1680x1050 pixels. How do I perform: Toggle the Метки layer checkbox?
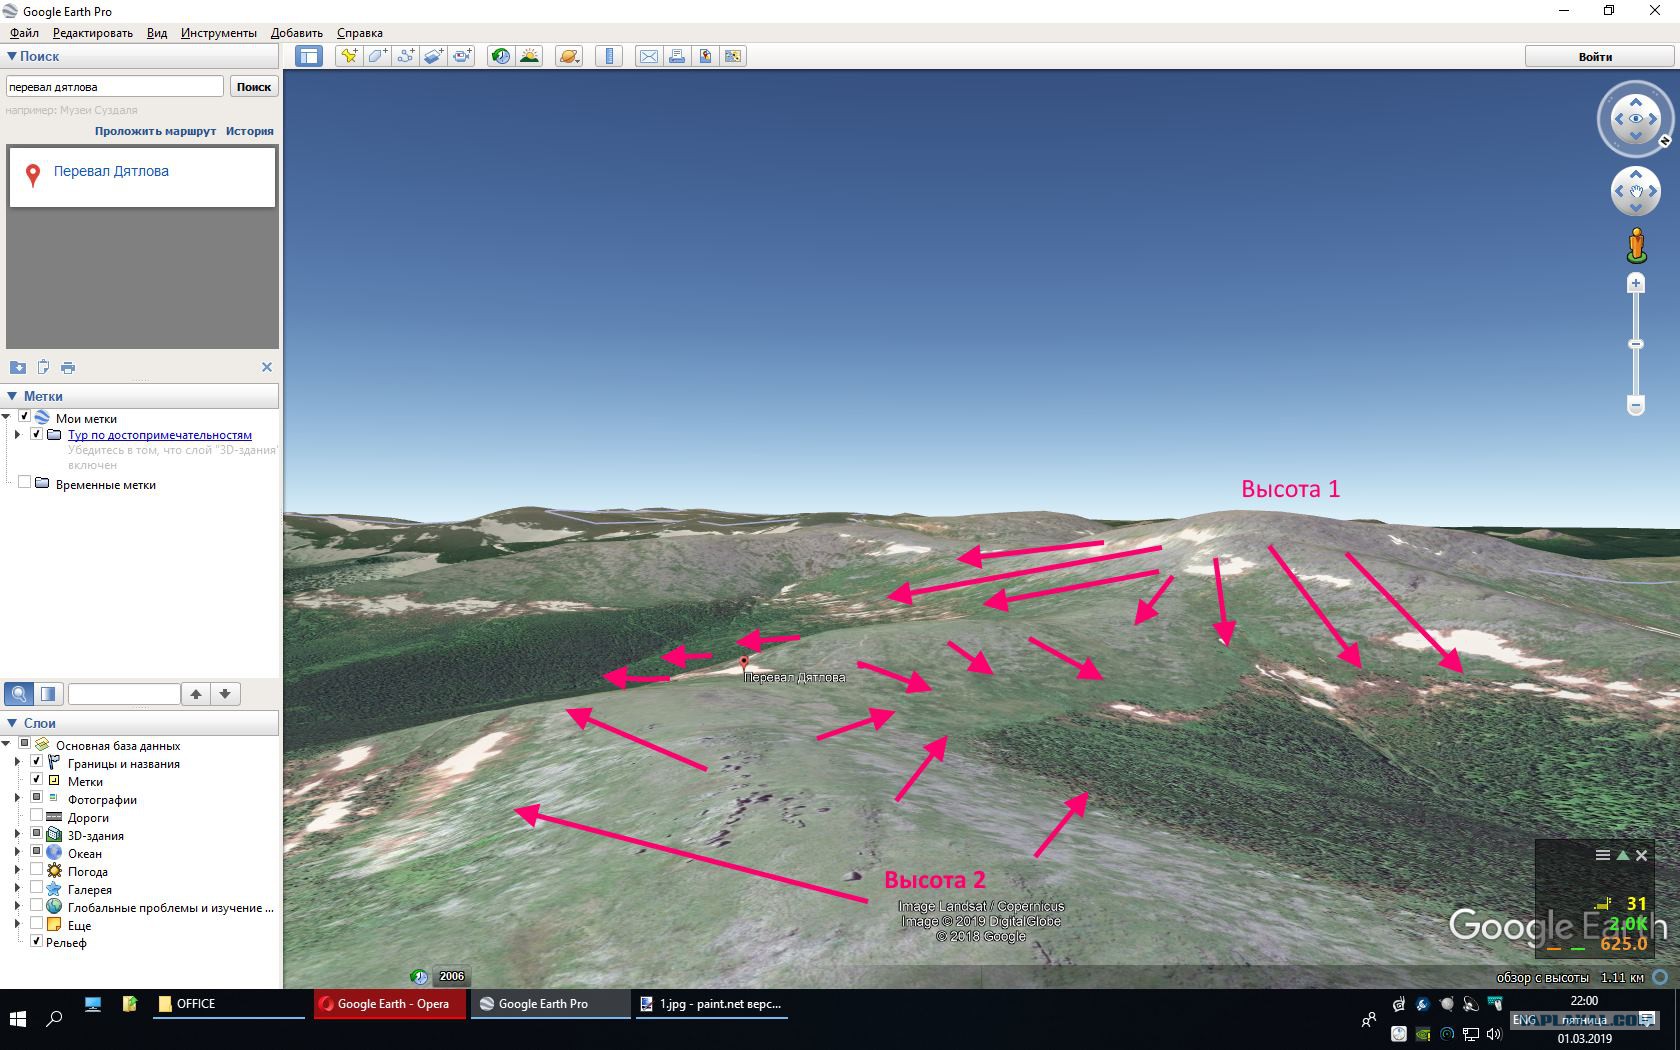pos(37,780)
